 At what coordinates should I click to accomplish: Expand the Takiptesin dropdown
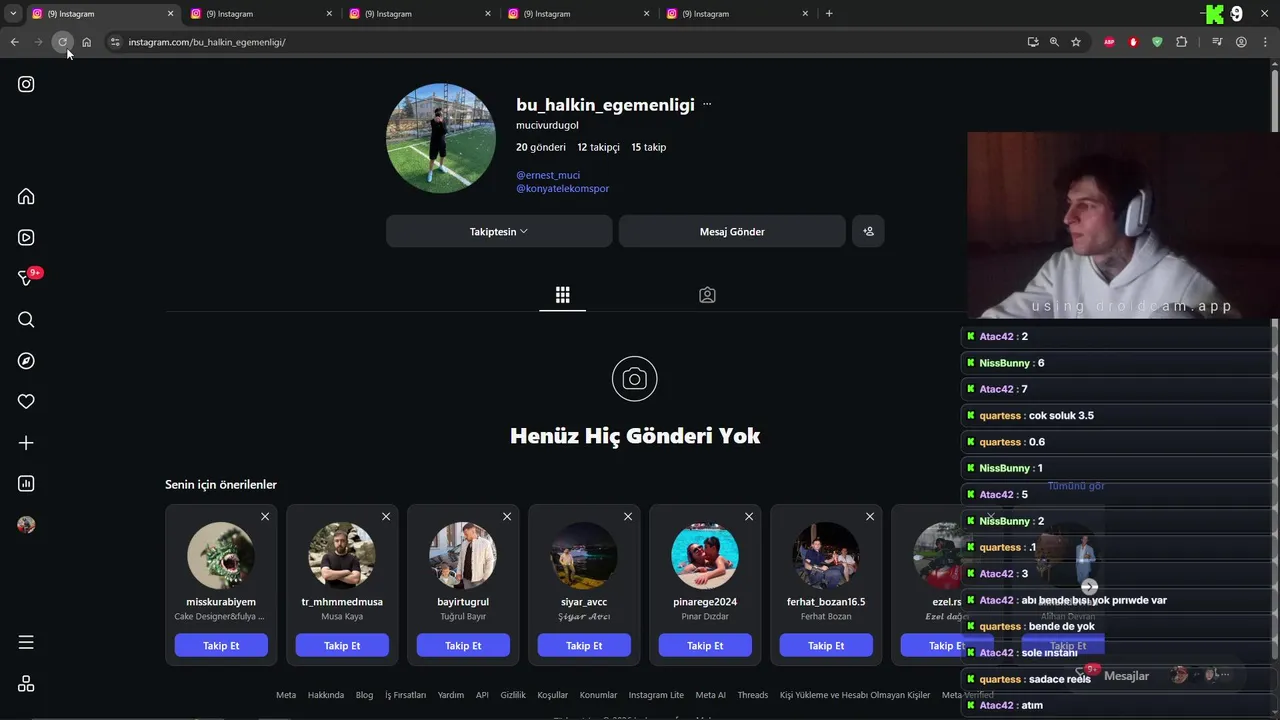(x=499, y=231)
